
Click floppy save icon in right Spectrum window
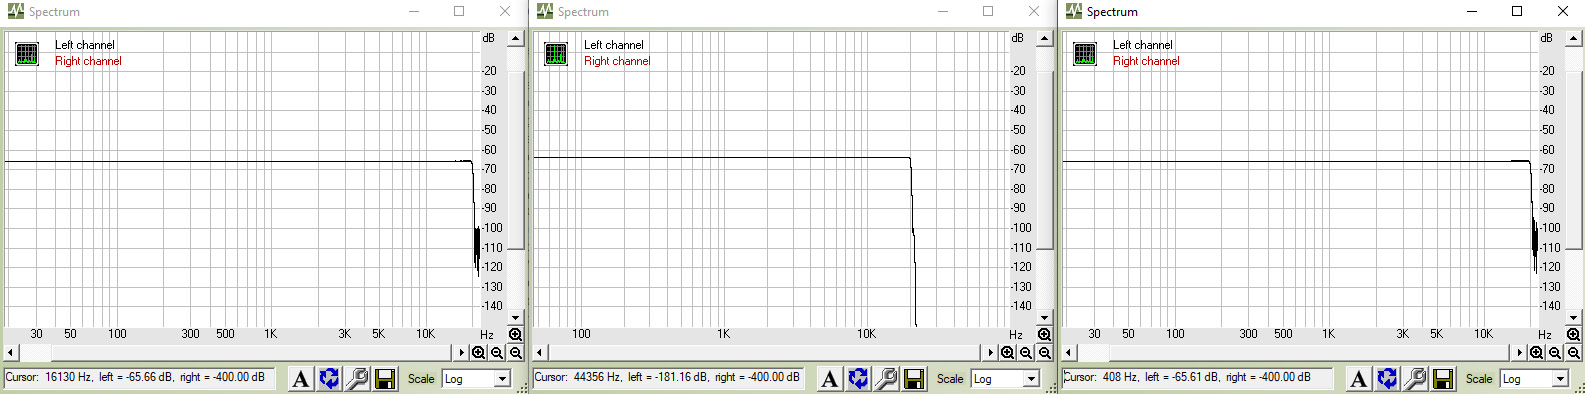point(1443,379)
